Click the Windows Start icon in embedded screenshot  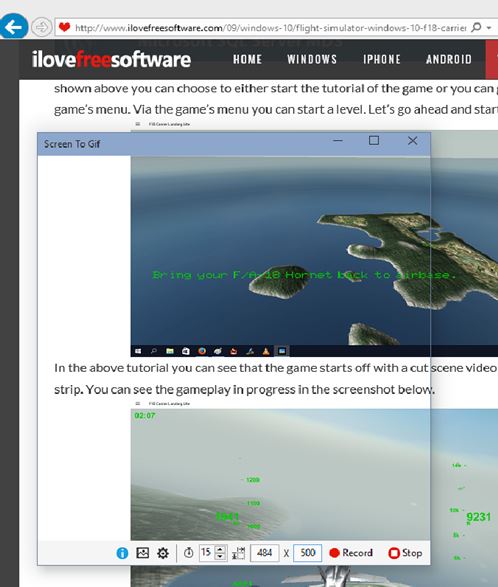pyautogui.click(x=138, y=351)
